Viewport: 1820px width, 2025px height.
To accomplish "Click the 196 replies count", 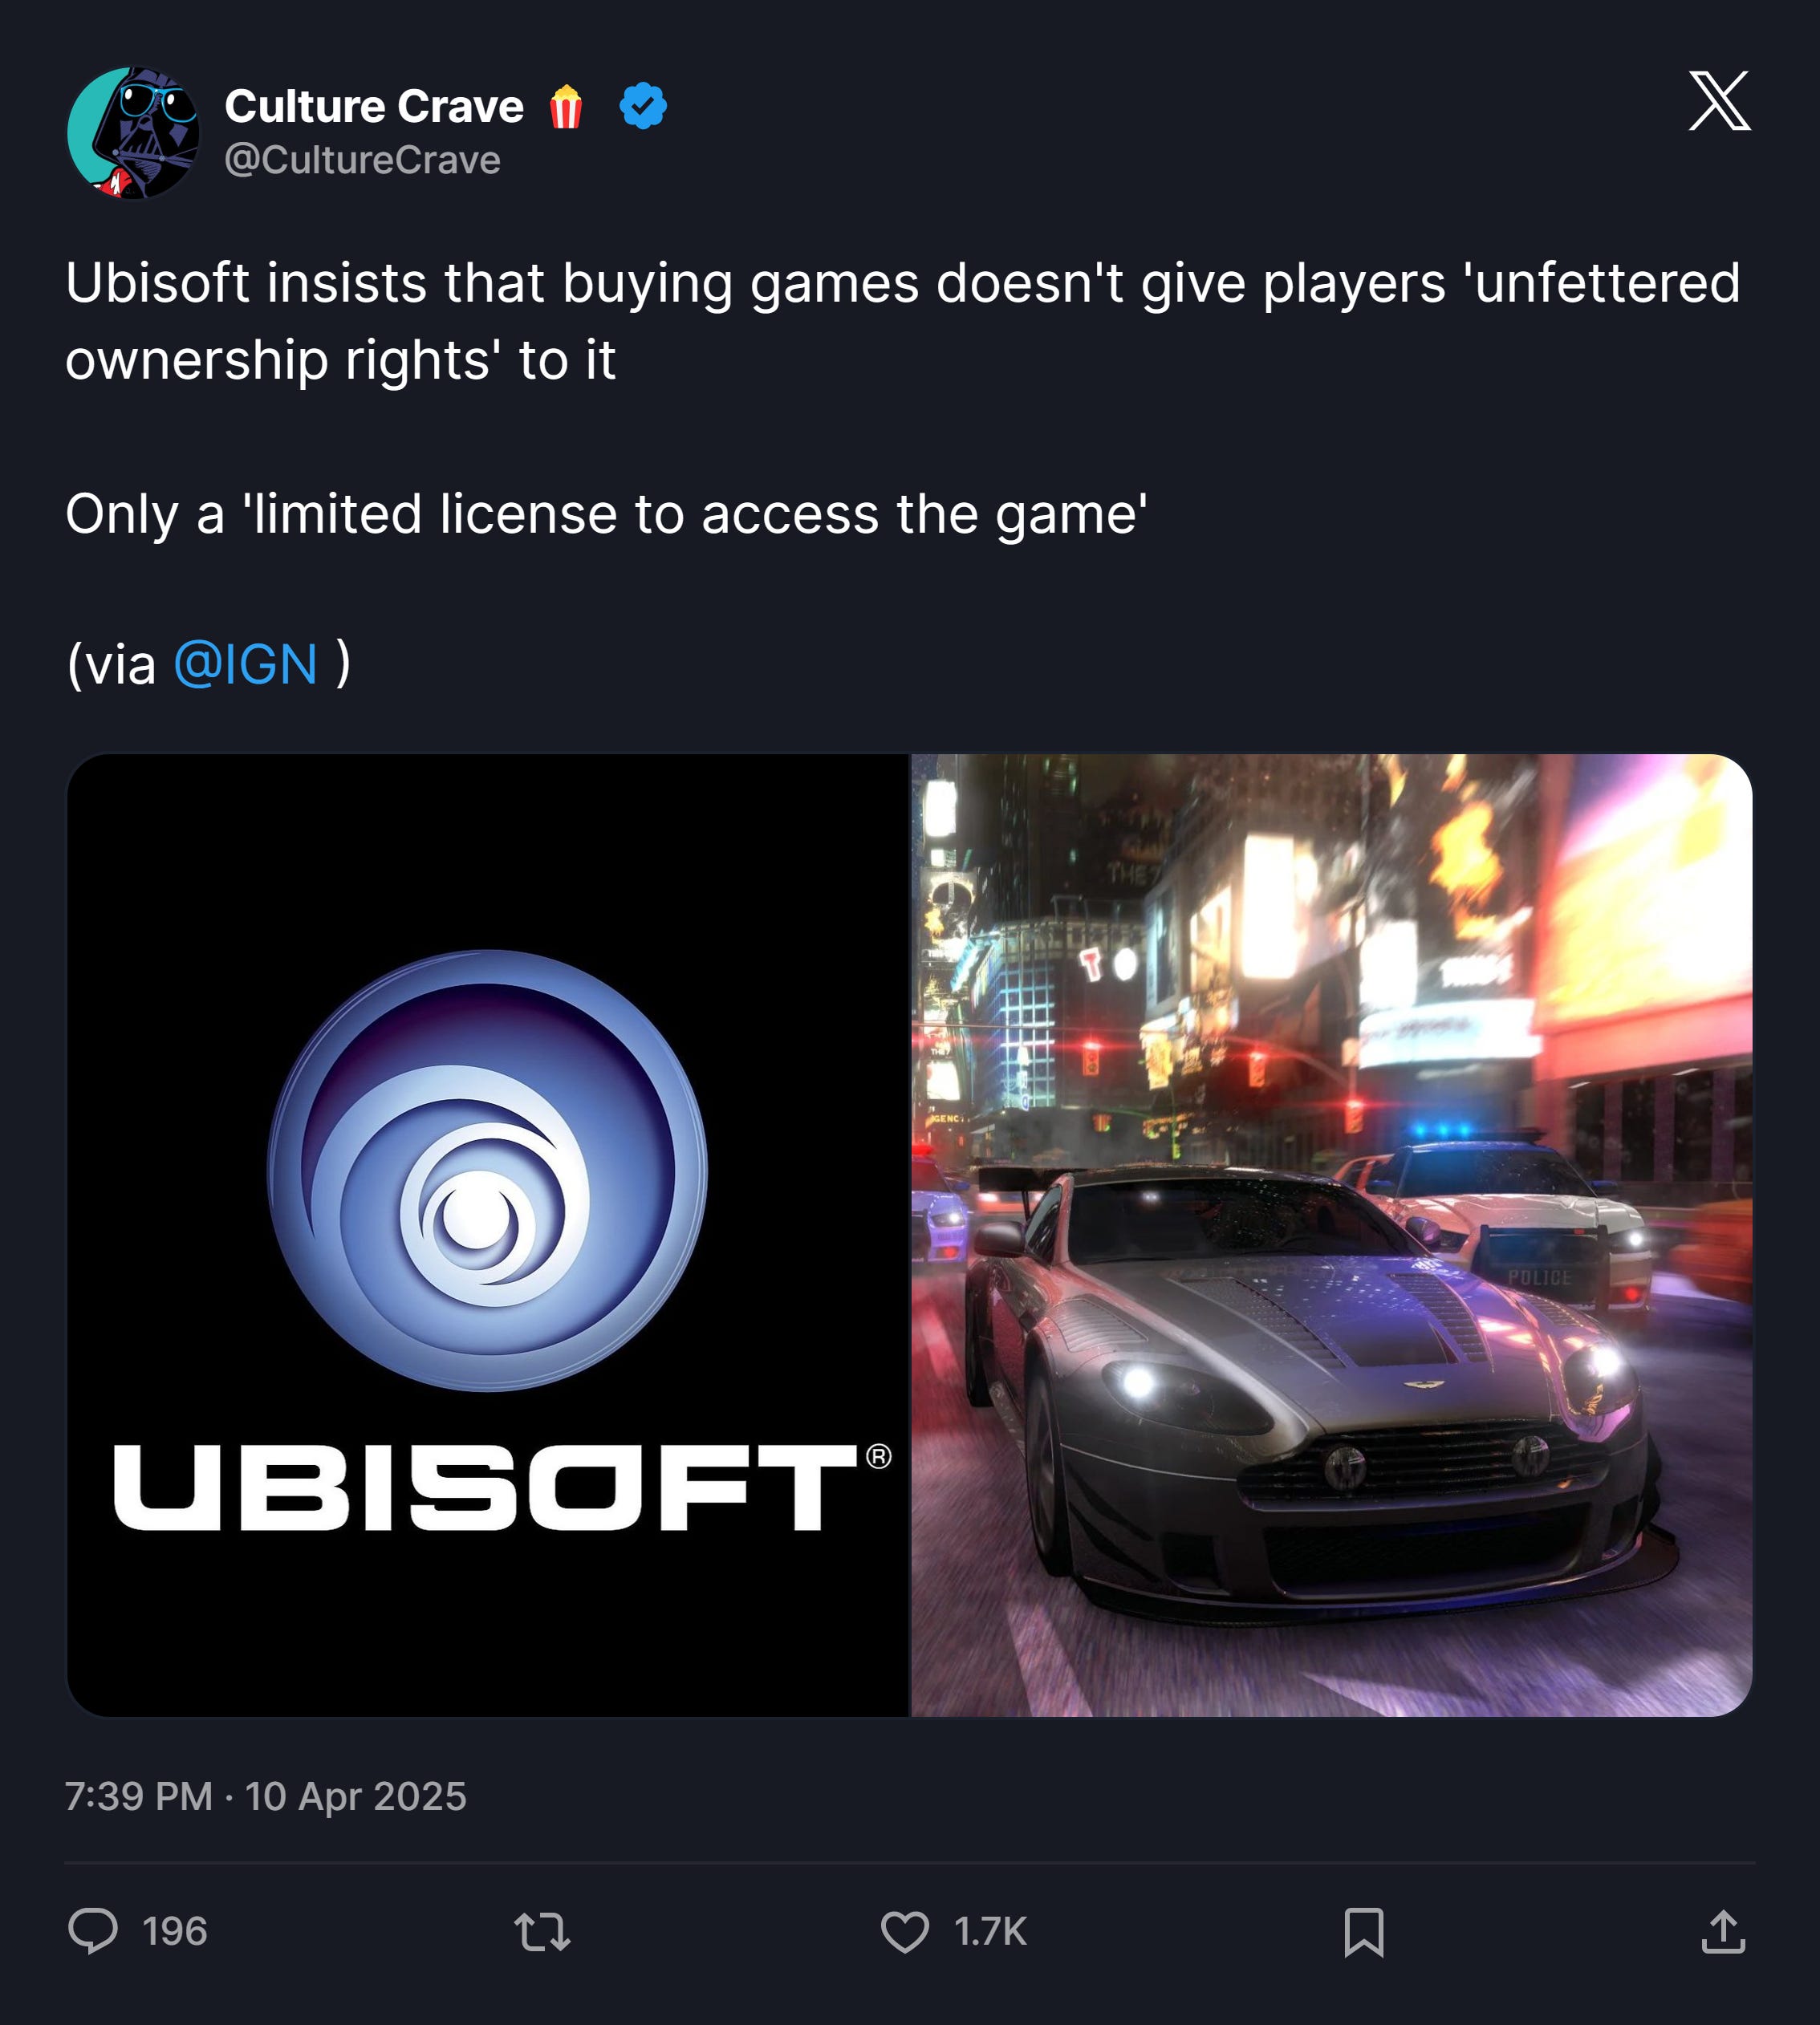I will tap(175, 1932).
